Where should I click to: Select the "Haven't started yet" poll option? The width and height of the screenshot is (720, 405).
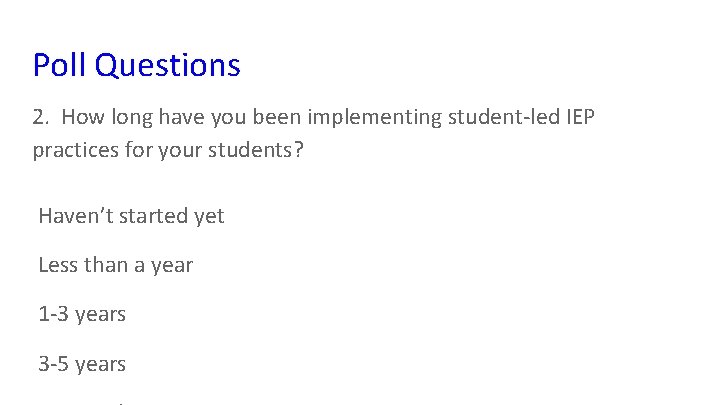[131, 216]
